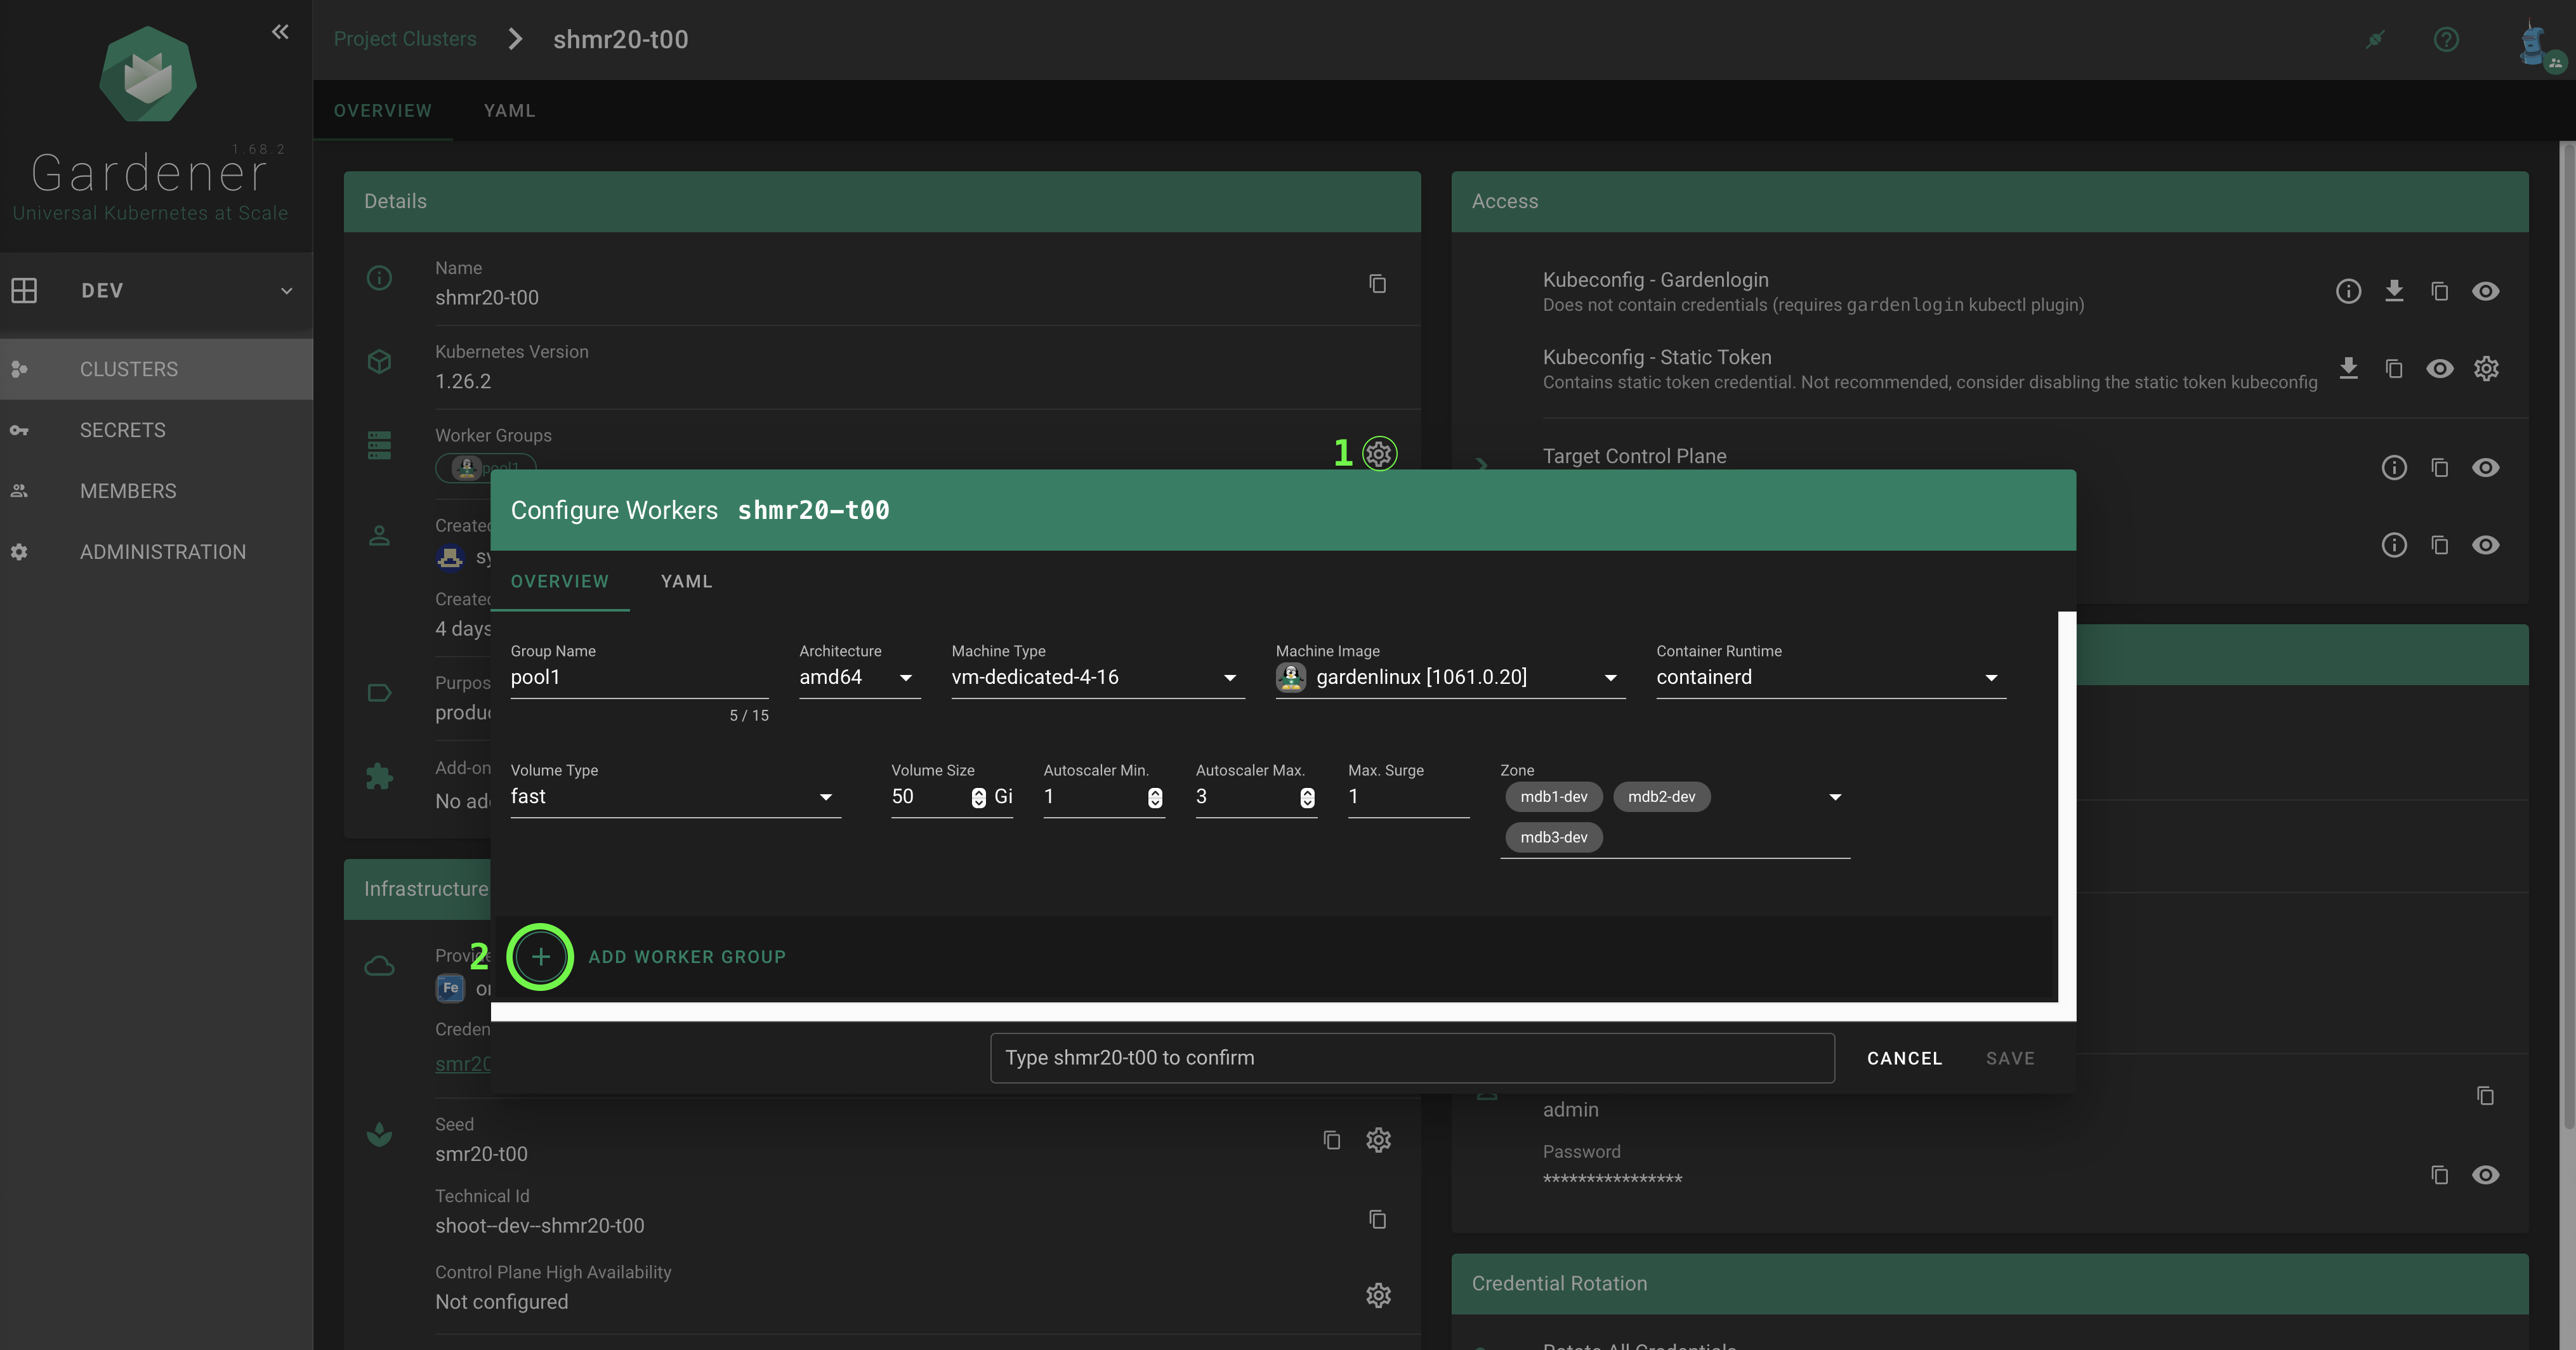The height and width of the screenshot is (1350, 2576).
Task: Click ADD WORKER GROUP
Action: [686, 956]
